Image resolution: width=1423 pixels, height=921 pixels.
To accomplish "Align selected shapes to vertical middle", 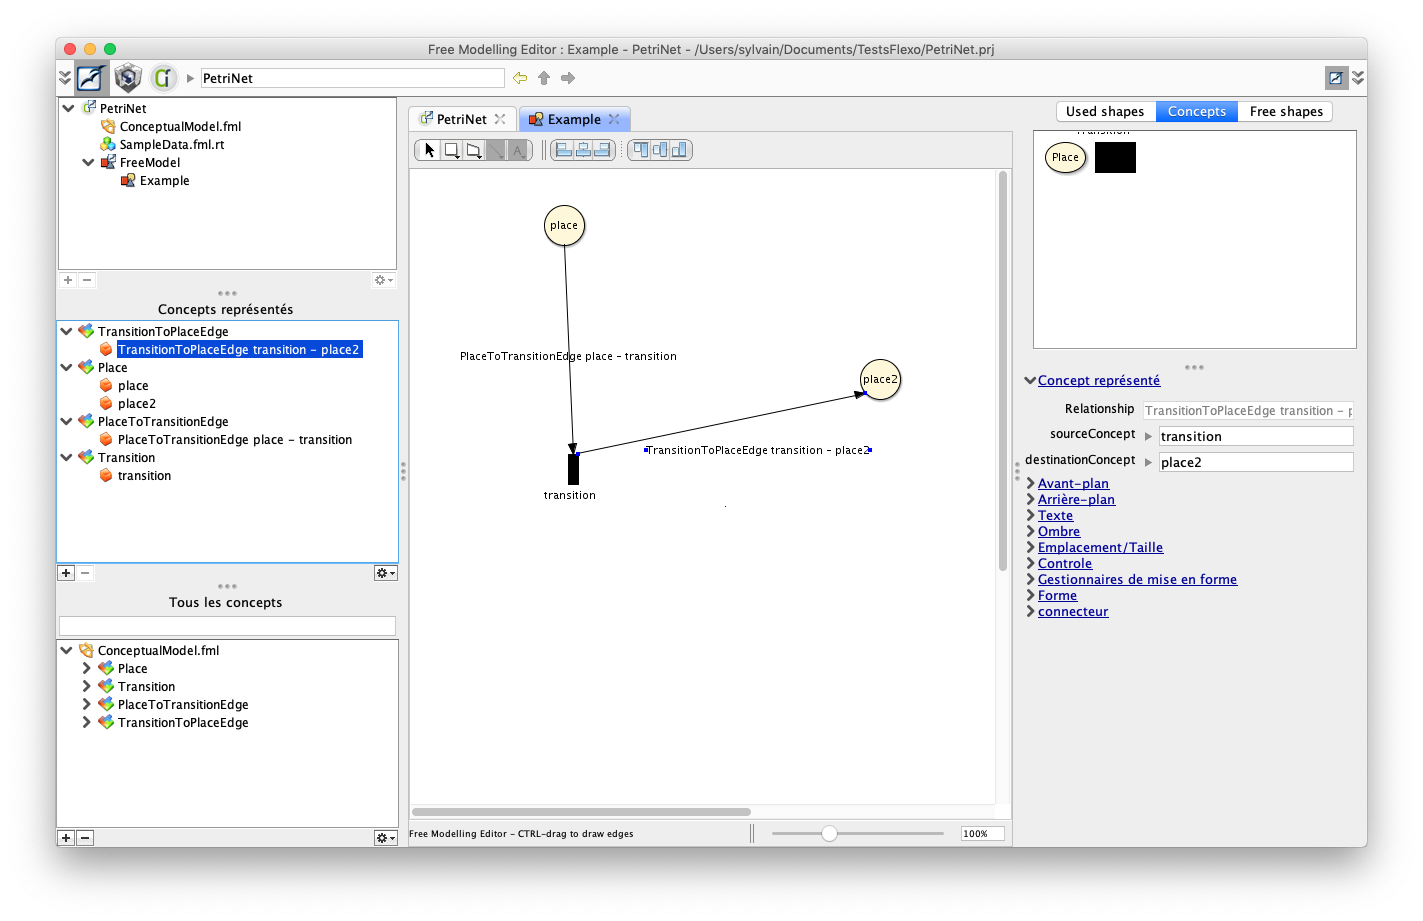I will 660,150.
